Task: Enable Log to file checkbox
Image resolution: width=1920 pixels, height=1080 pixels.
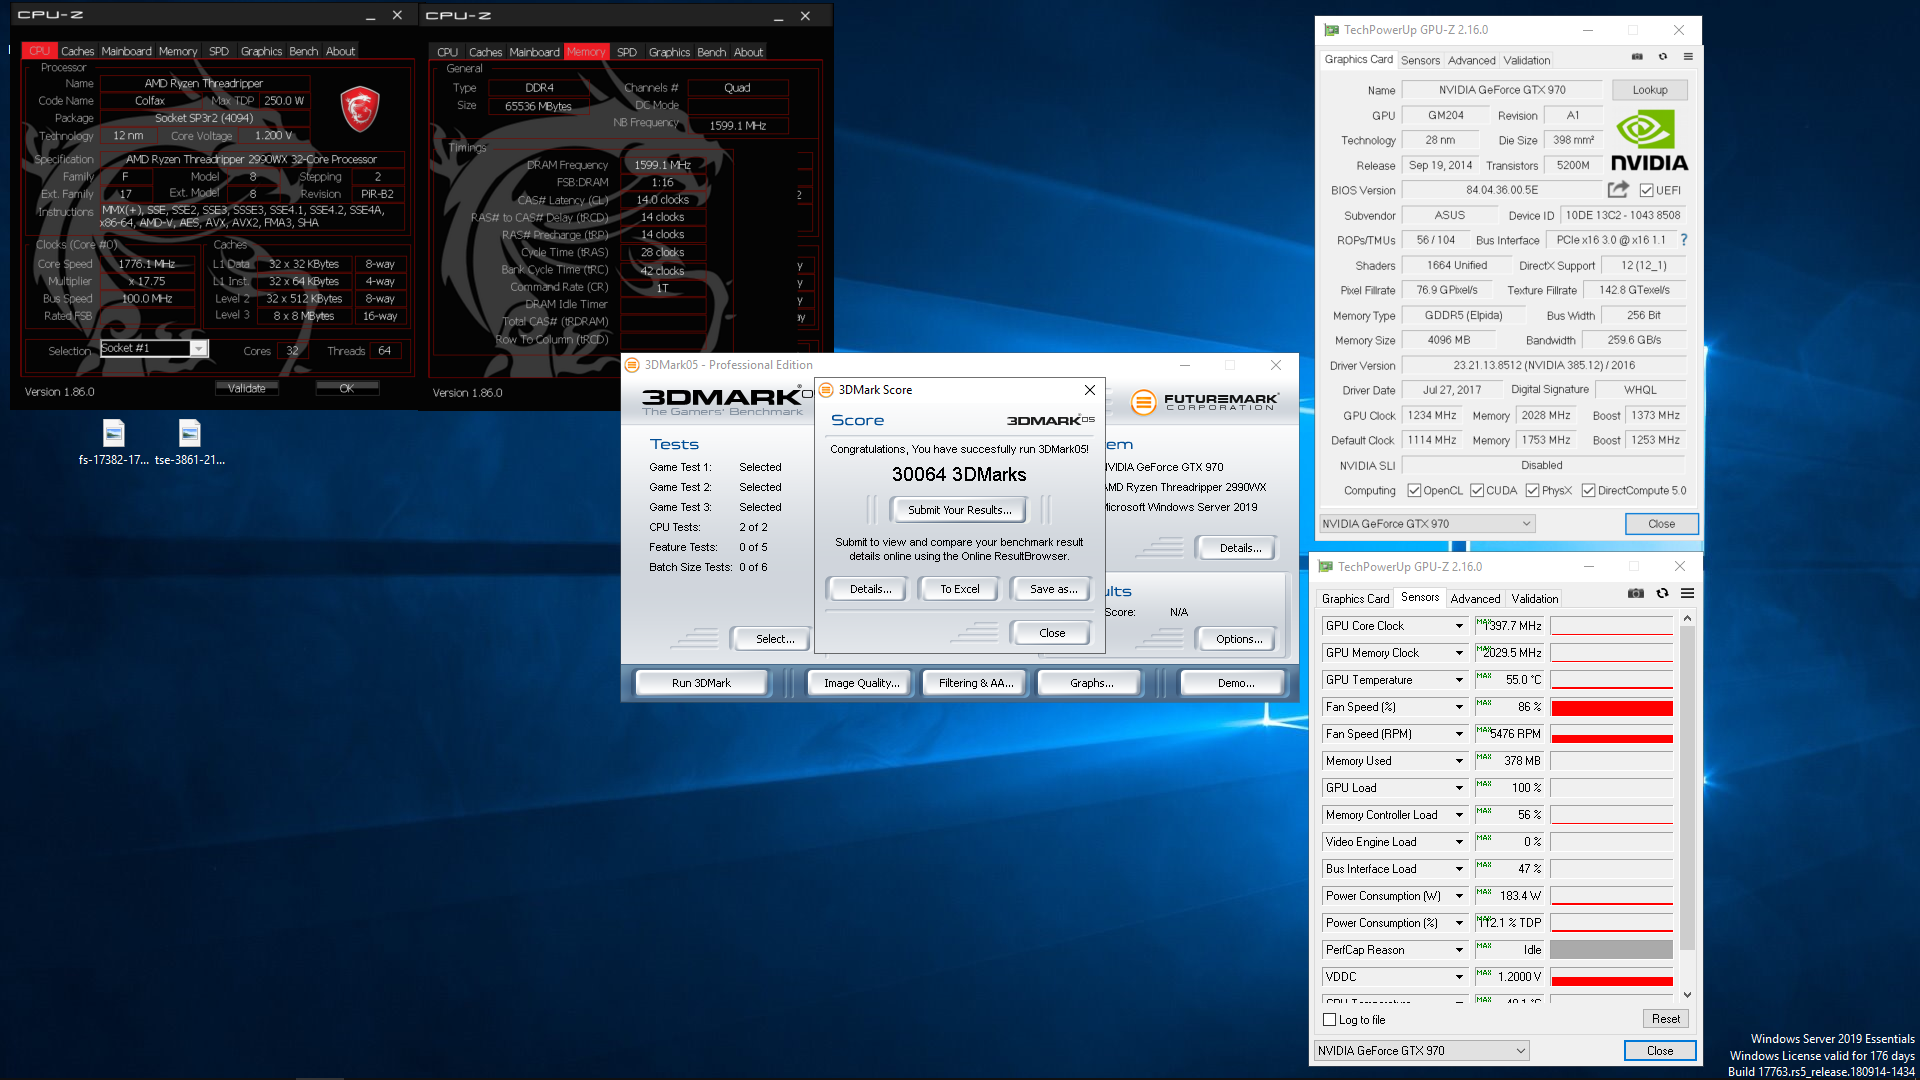Action: coord(1329,1020)
